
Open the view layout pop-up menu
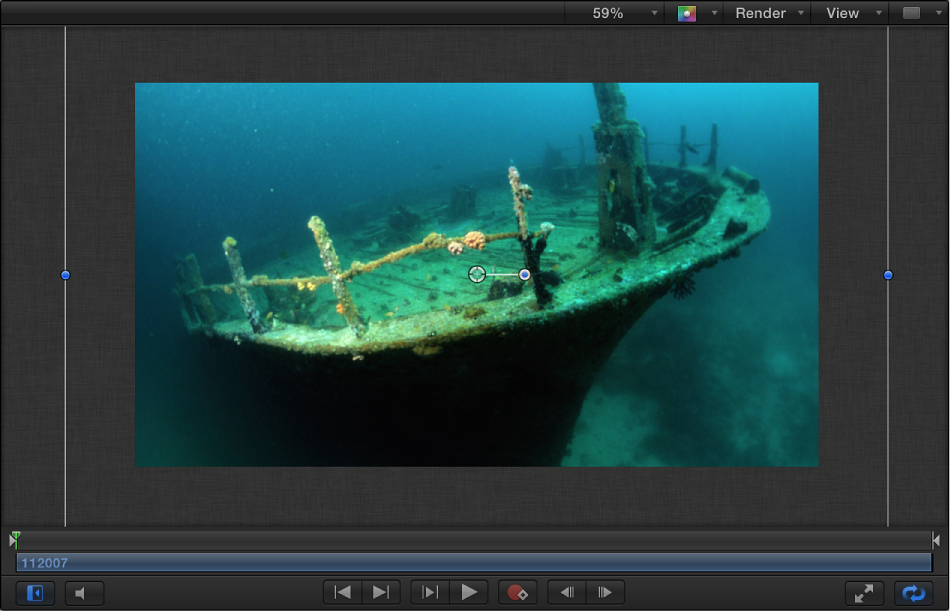click(918, 13)
